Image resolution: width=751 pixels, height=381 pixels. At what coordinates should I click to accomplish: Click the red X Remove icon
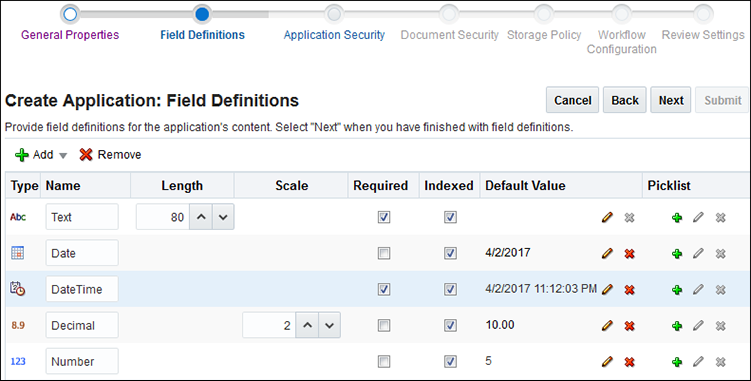[86, 155]
